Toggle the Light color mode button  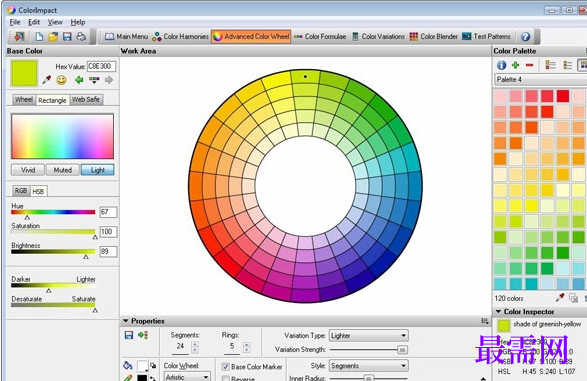coord(98,170)
